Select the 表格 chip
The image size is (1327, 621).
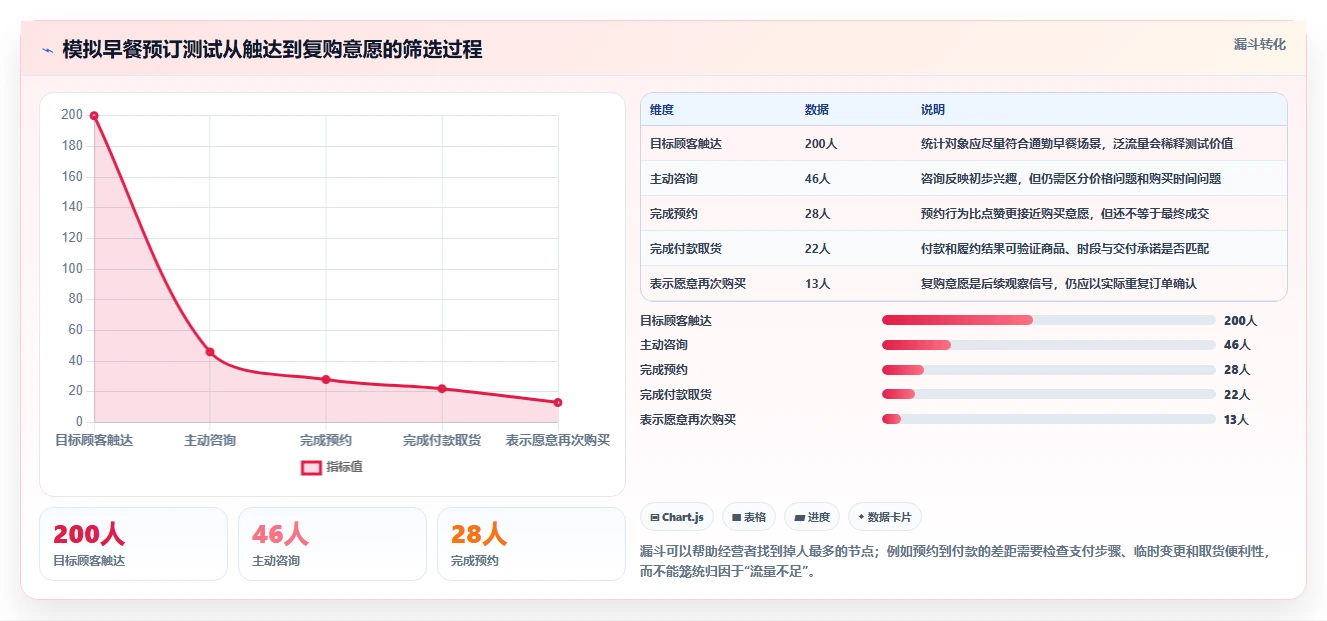click(749, 517)
